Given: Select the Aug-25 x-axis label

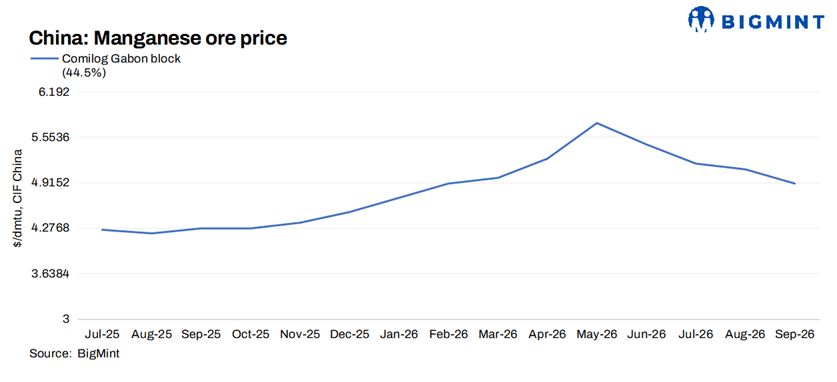Looking at the screenshot, I should point(152,335).
